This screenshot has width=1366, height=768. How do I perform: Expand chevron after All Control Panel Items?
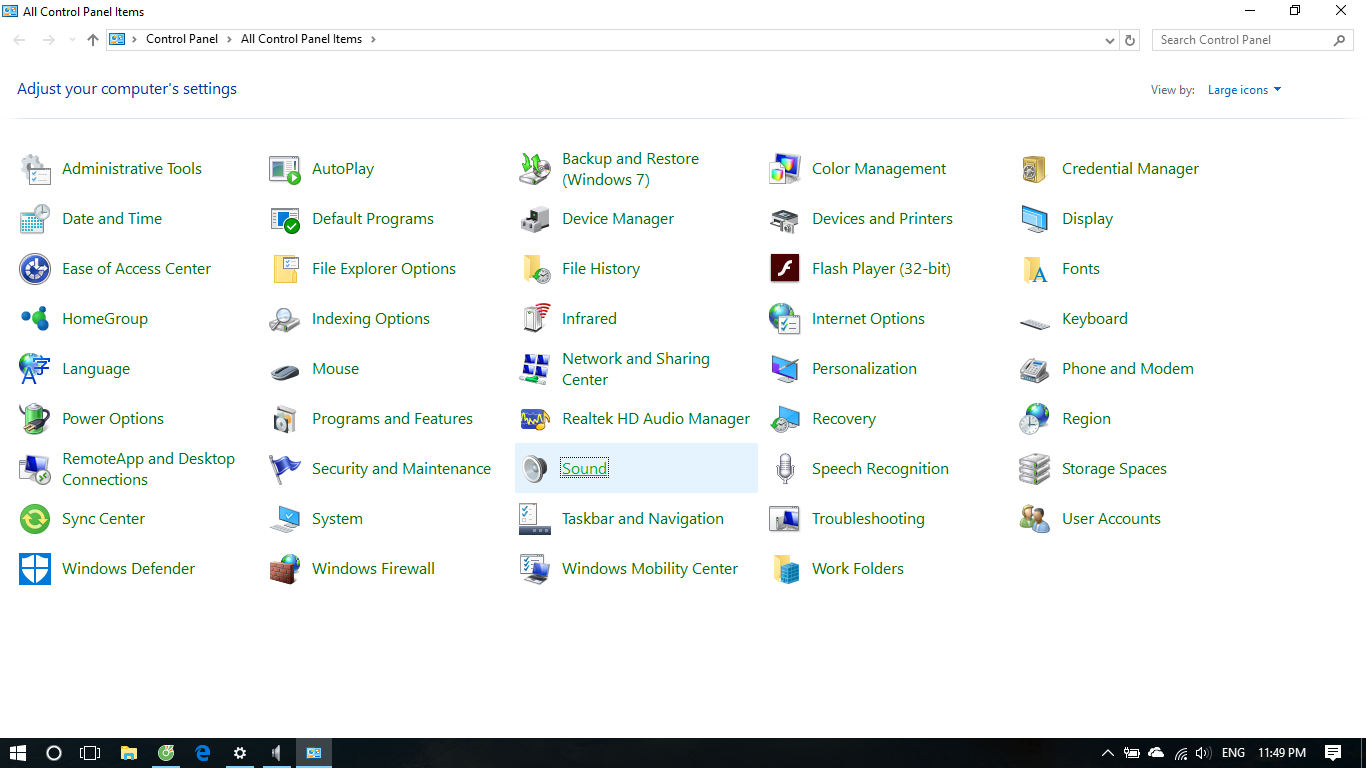click(x=373, y=39)
